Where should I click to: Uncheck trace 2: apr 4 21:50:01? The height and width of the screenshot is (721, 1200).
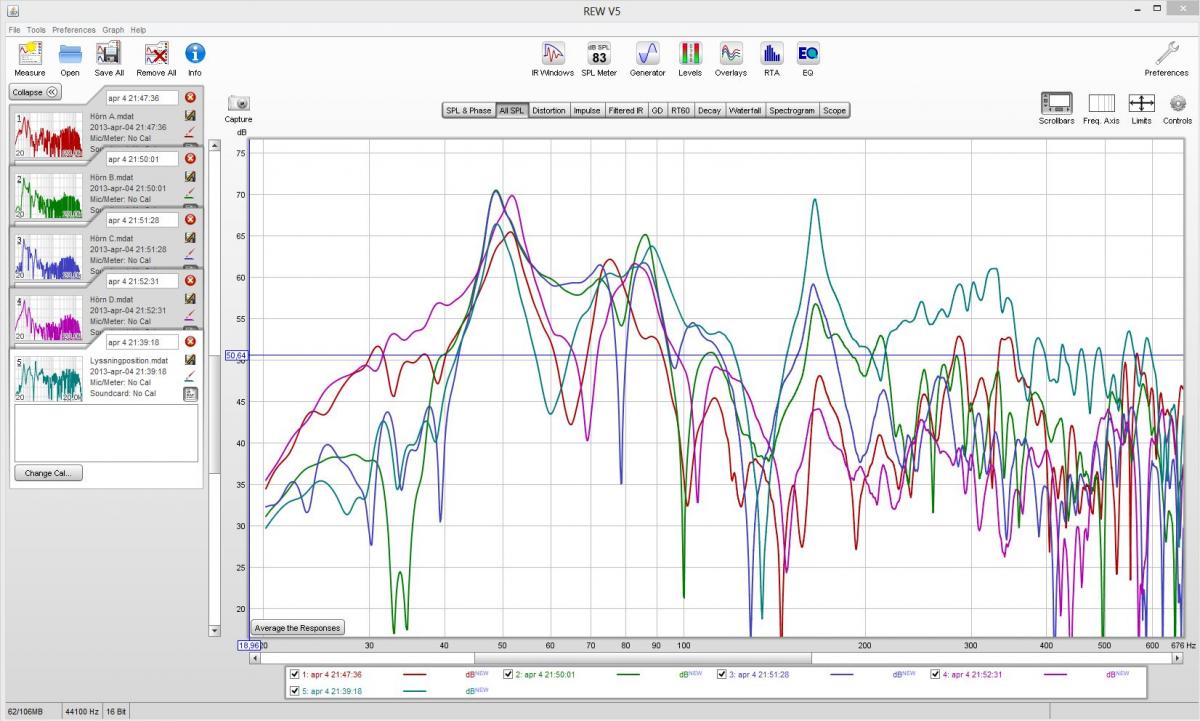point(509,674)
